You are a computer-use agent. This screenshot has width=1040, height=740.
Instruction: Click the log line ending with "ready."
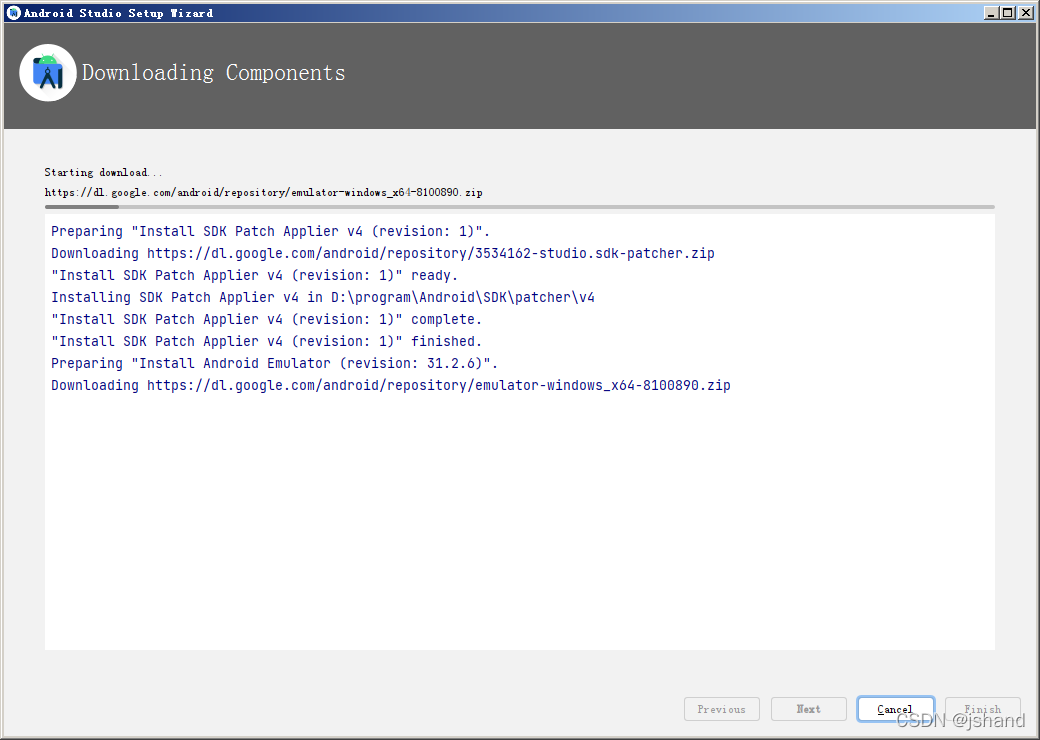255,275
